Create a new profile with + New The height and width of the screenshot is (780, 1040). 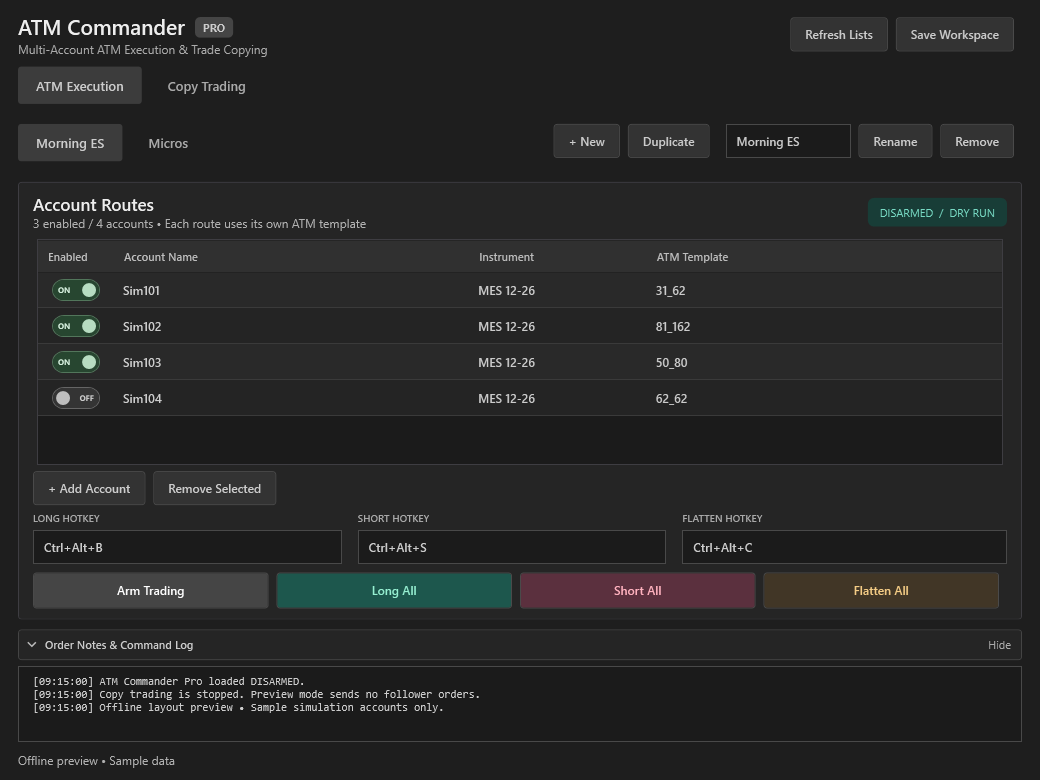pyautogui.click(x=586, y=141)
